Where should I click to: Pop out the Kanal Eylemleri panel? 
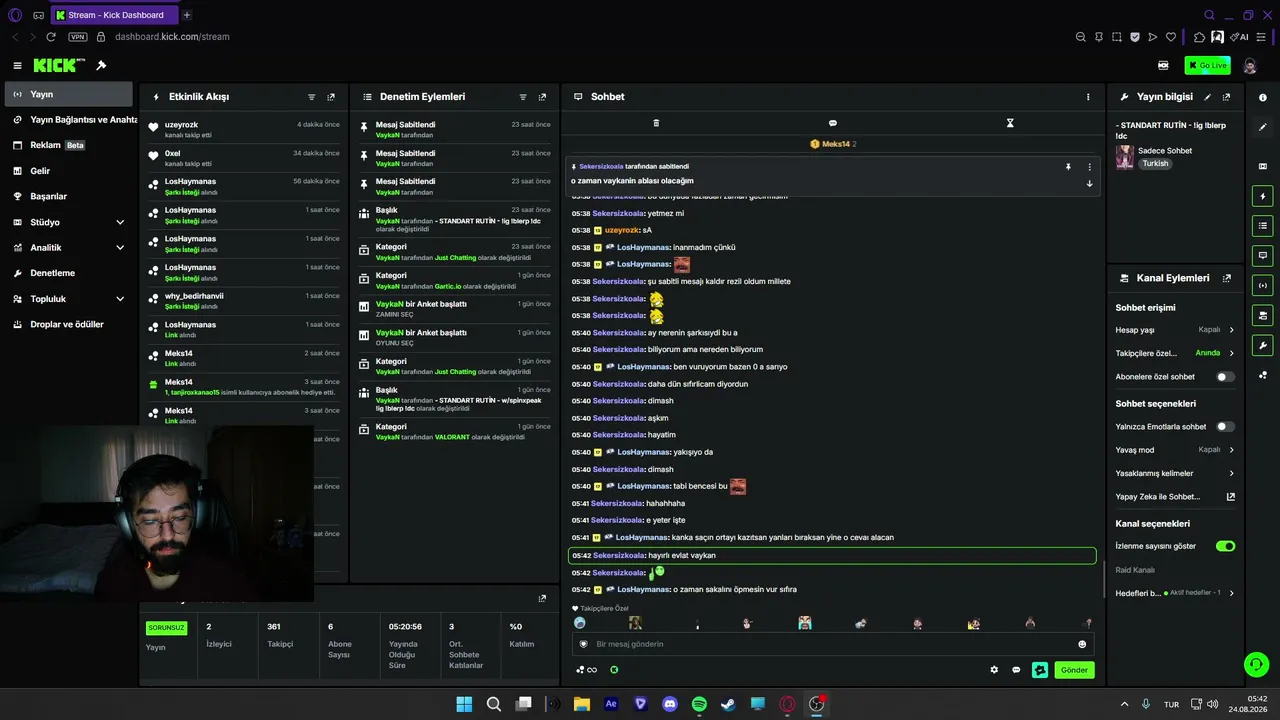coord(1226,278)
